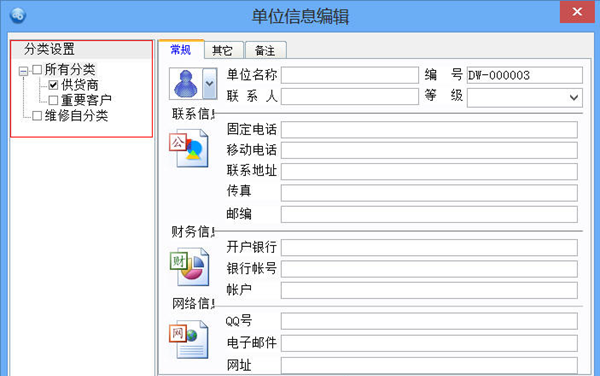Switch to the 备注 tab
The height and width of the screenshot is (376, 600).
pos(265,50)
